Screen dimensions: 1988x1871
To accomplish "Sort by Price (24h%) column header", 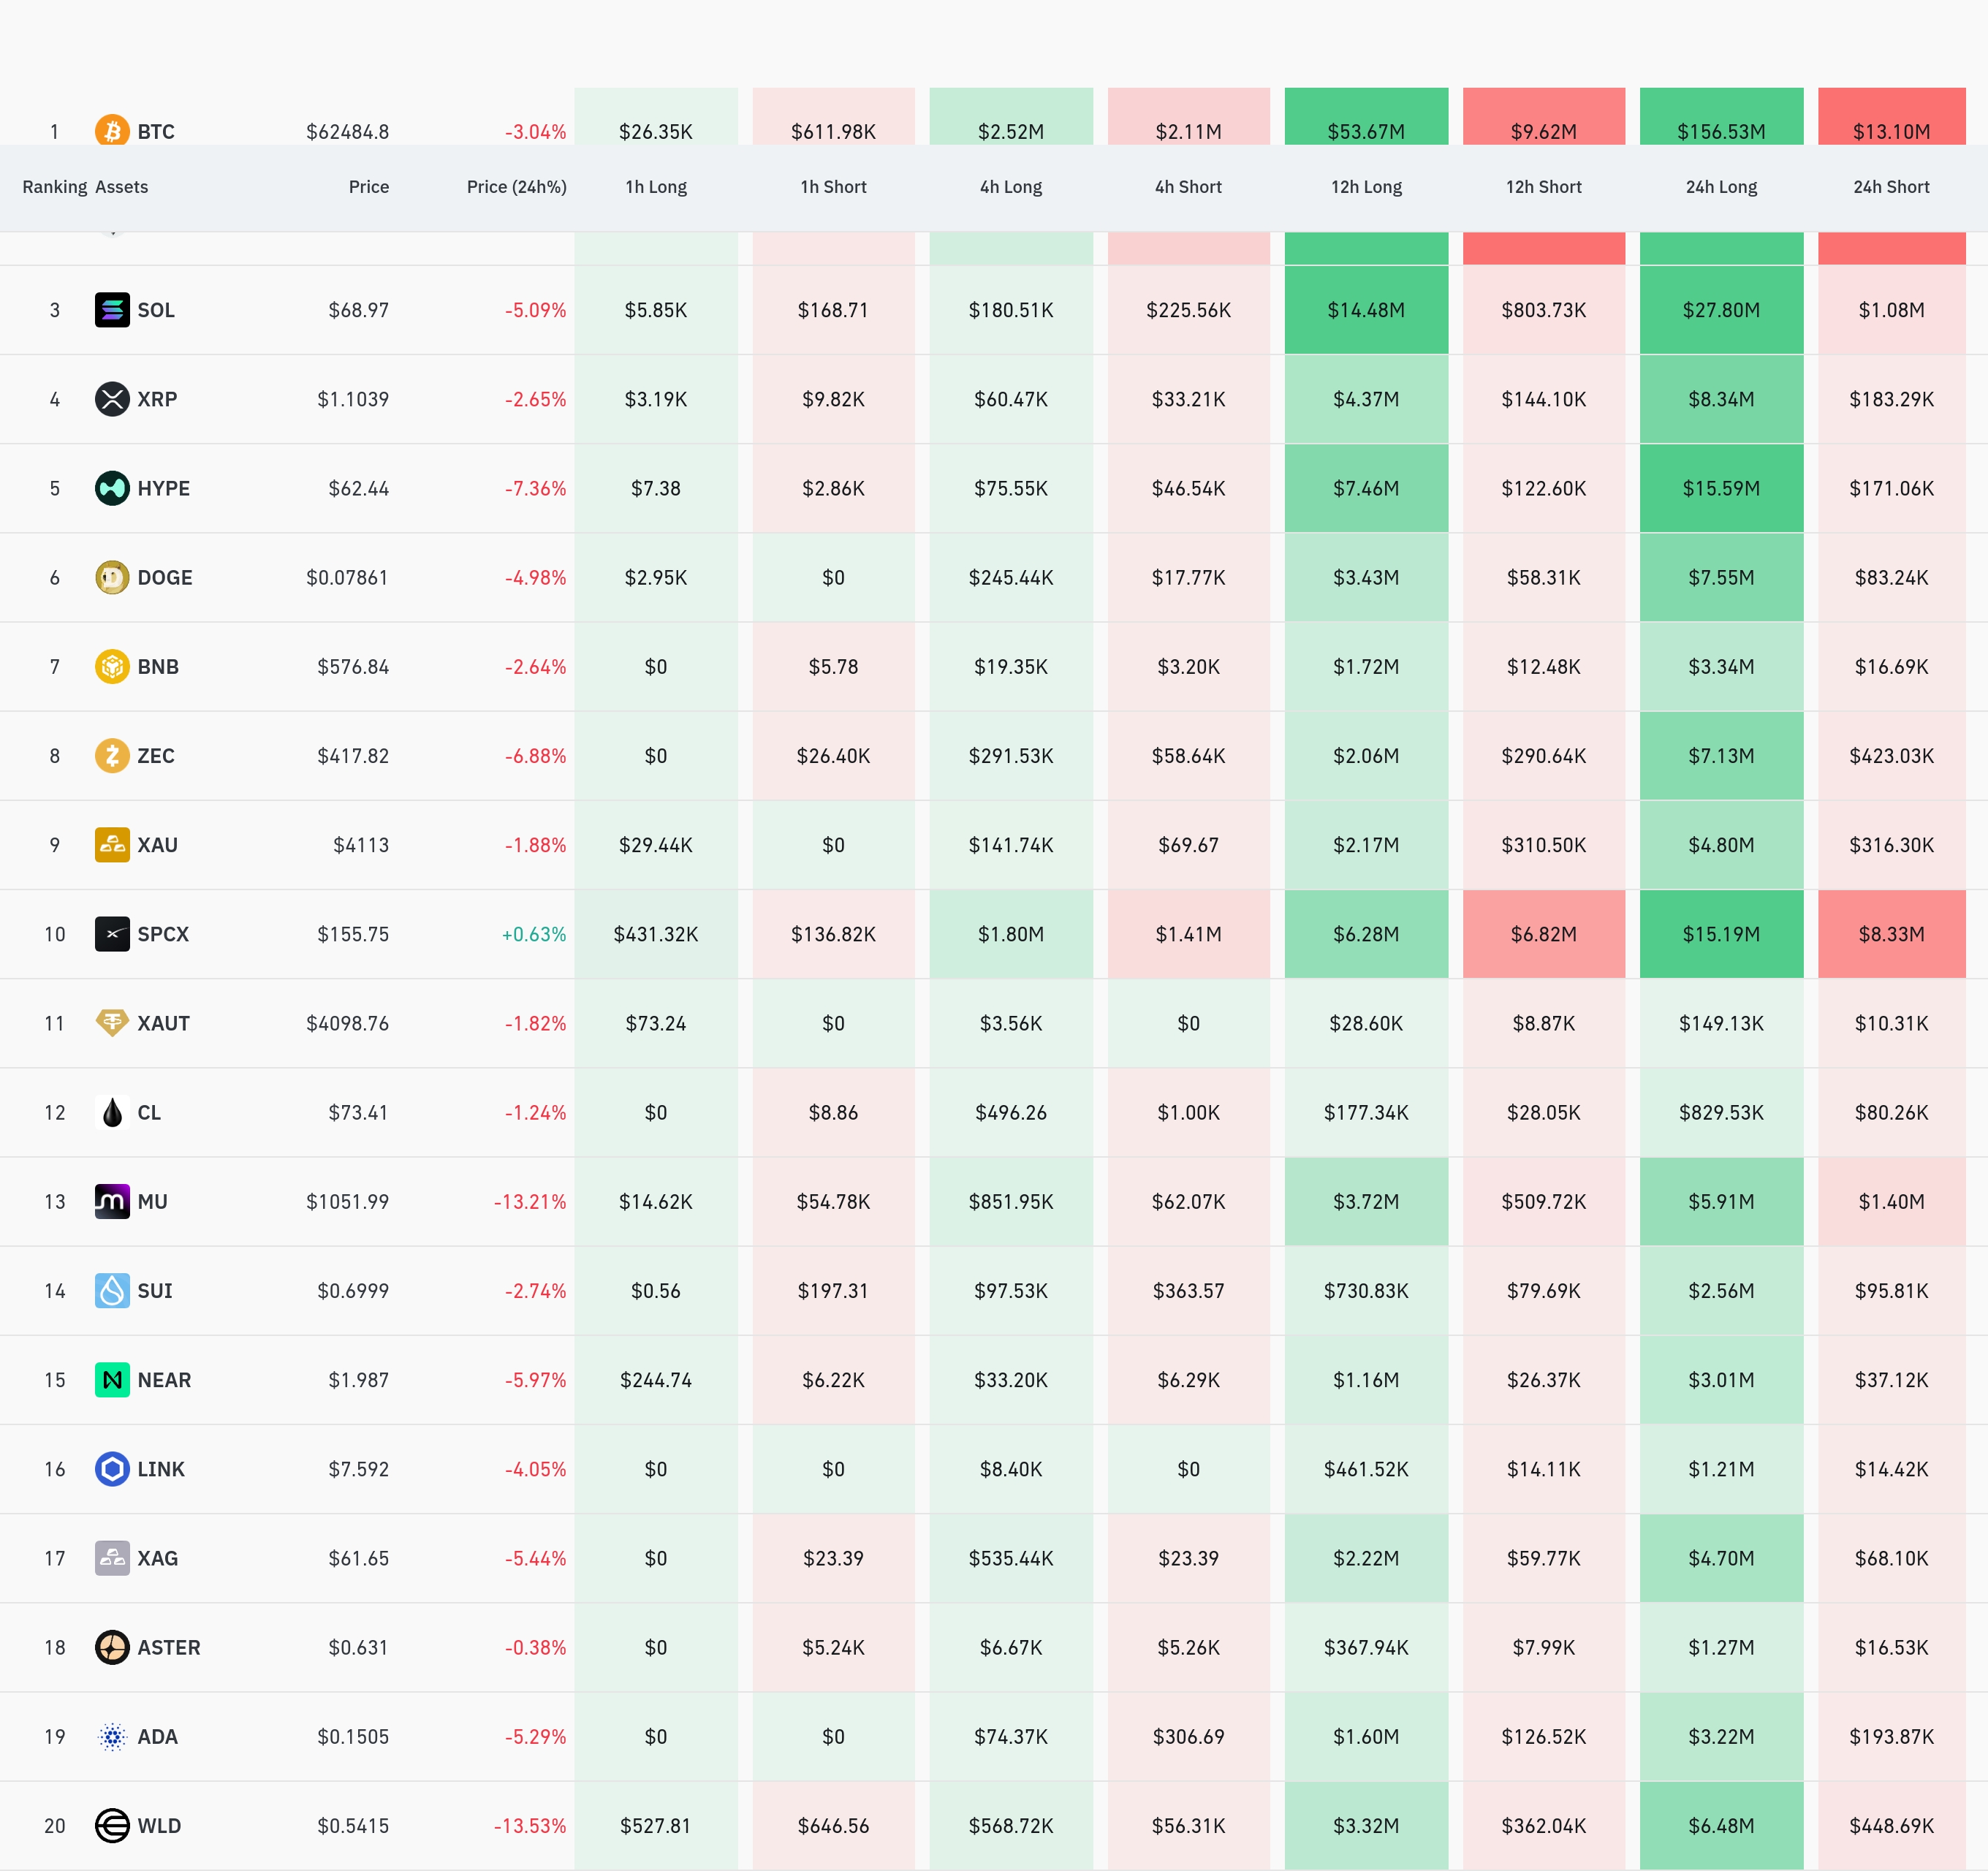I will (x=516, y=187).
